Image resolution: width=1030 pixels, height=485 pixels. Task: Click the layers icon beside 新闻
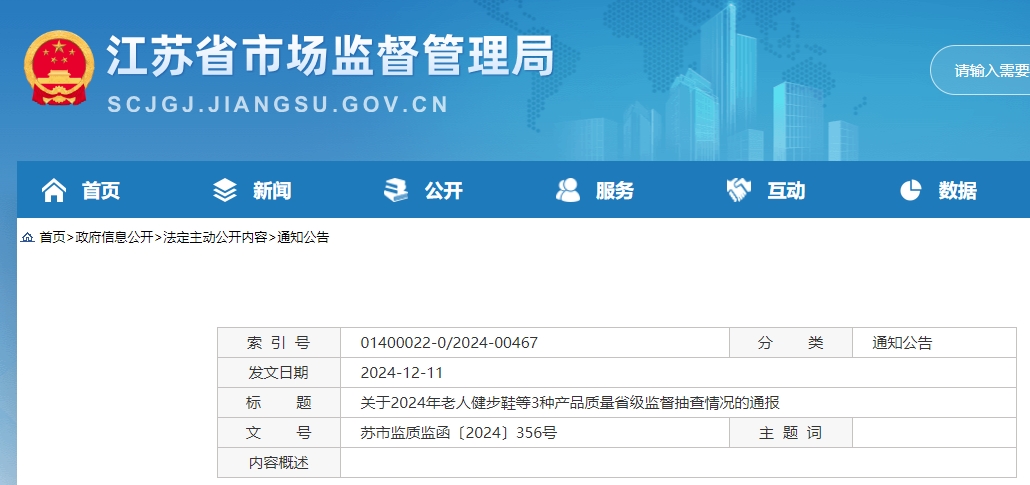tap(225, 191)
